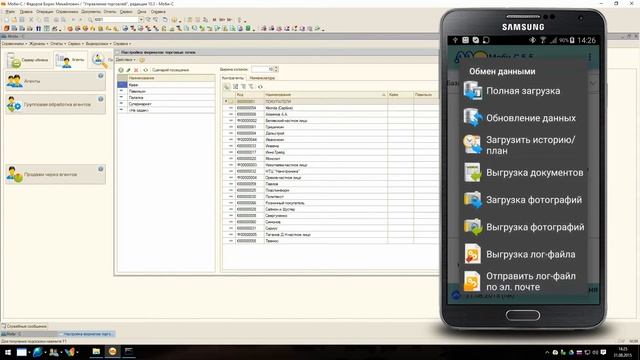Activate the Настройка форматов window tab at bottom

(86, 334)
